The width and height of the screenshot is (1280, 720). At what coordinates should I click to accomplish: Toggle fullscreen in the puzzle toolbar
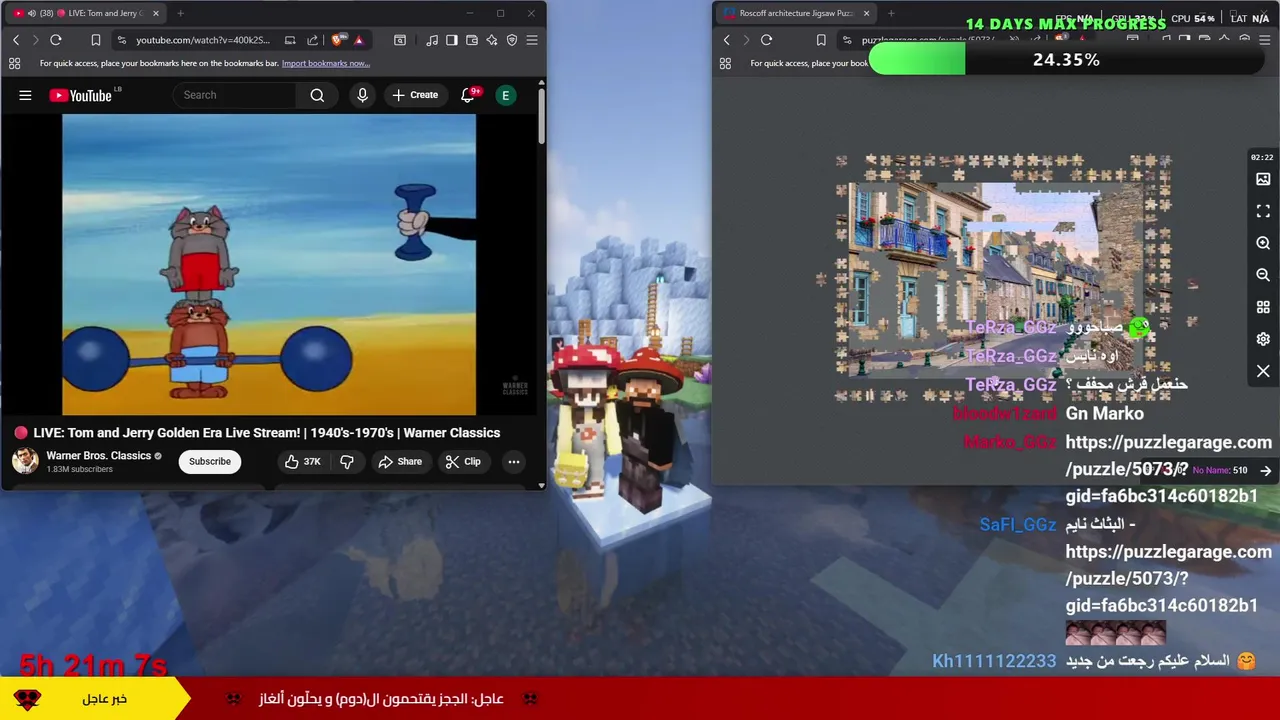[1263, 211]
